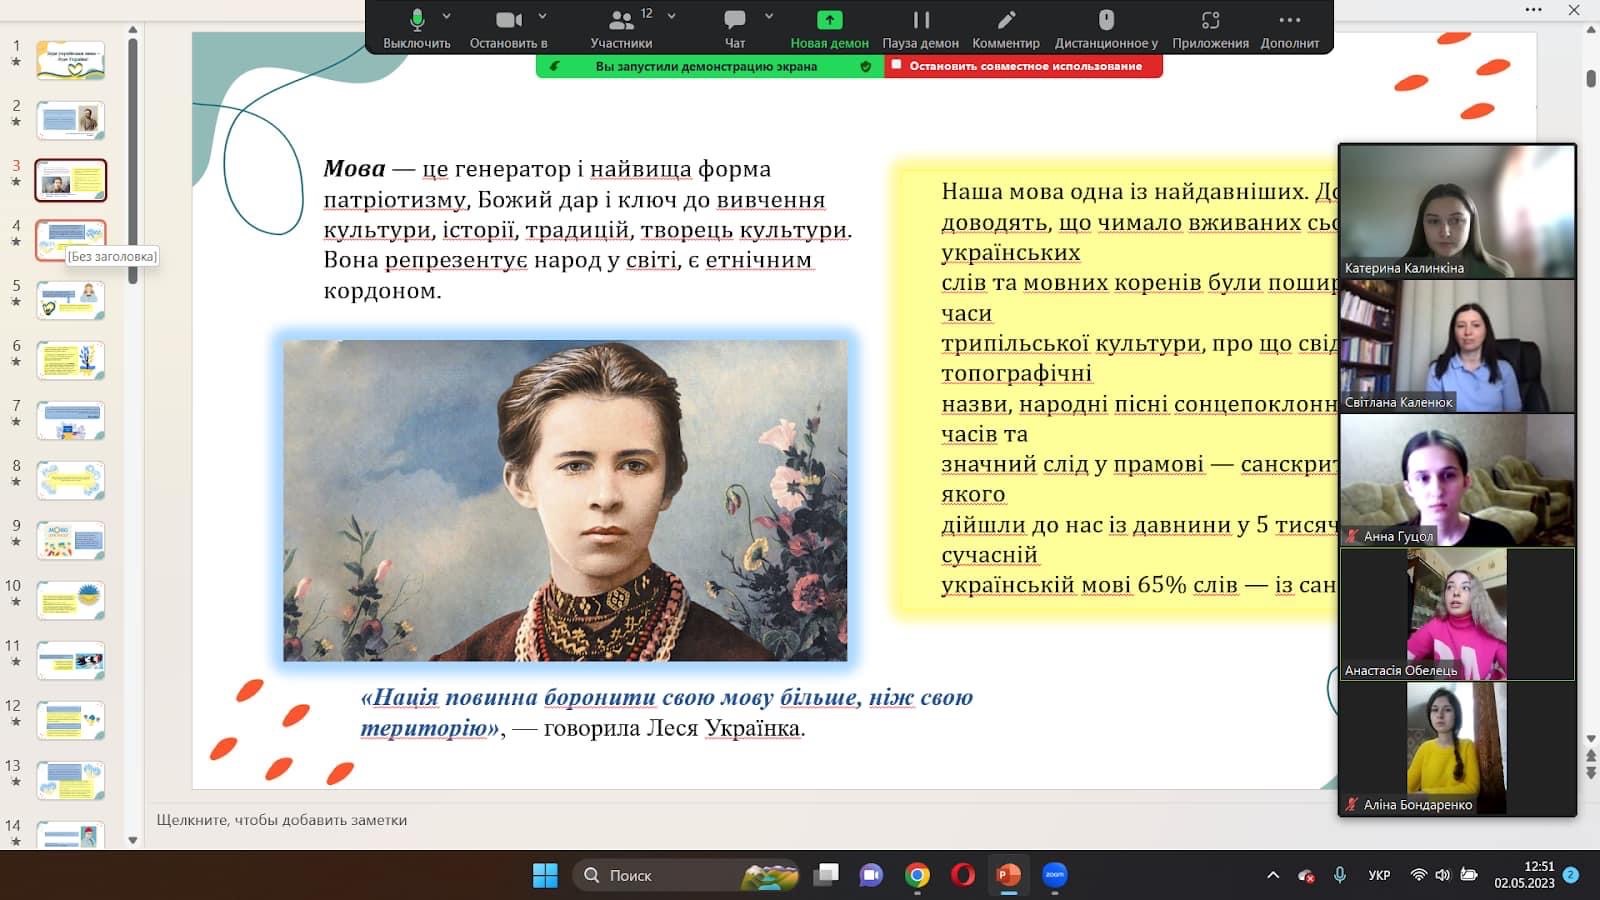Open Teams chat icon on taskbar
1600x900 pixels.
pyautogui.click(x=871, y=875)
